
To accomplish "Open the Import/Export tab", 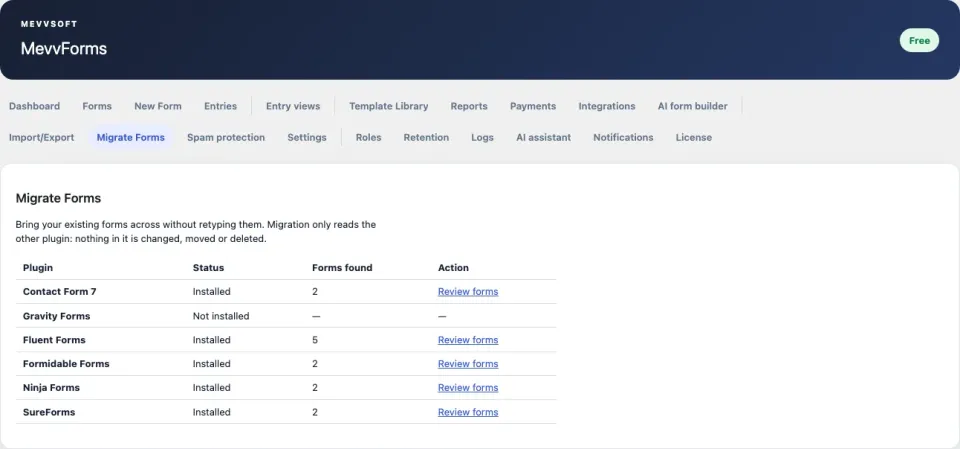I will tap(42, 137).
